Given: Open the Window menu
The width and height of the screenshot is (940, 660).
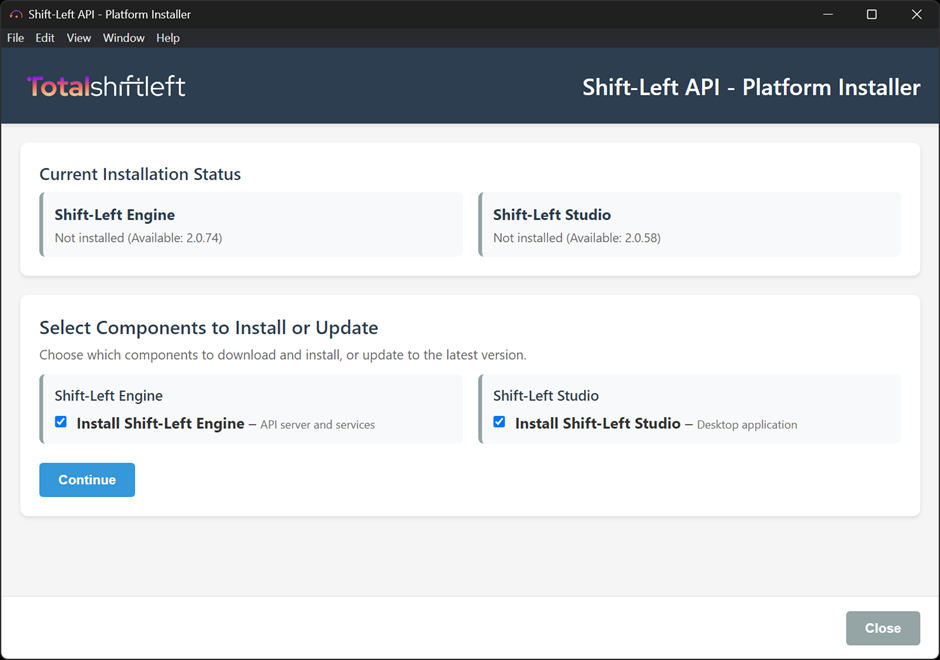Looking at the screenshot, I should 123,38.
